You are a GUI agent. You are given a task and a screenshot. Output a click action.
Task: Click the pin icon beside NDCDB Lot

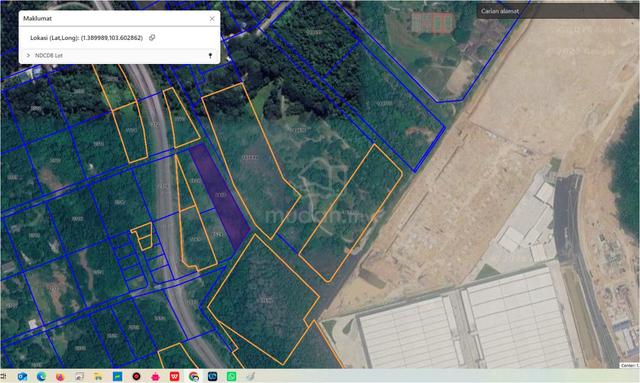(x=211, y=56)
